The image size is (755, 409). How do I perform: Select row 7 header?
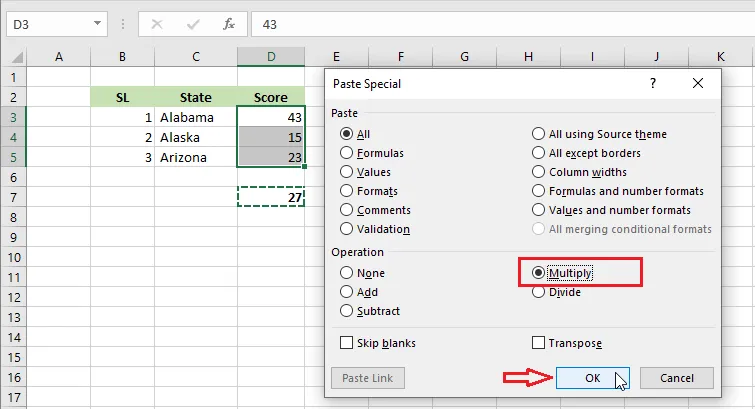click(x=13, y=198)
